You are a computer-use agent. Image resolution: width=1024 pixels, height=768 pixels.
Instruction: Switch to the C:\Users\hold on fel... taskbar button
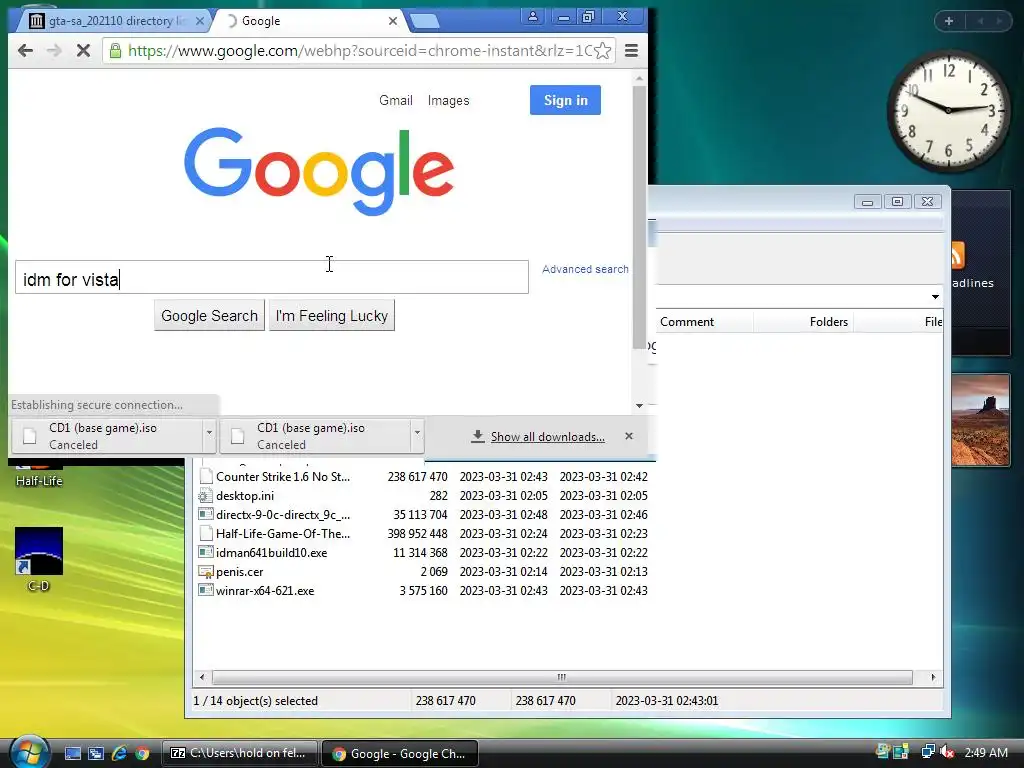click(239, 753)
